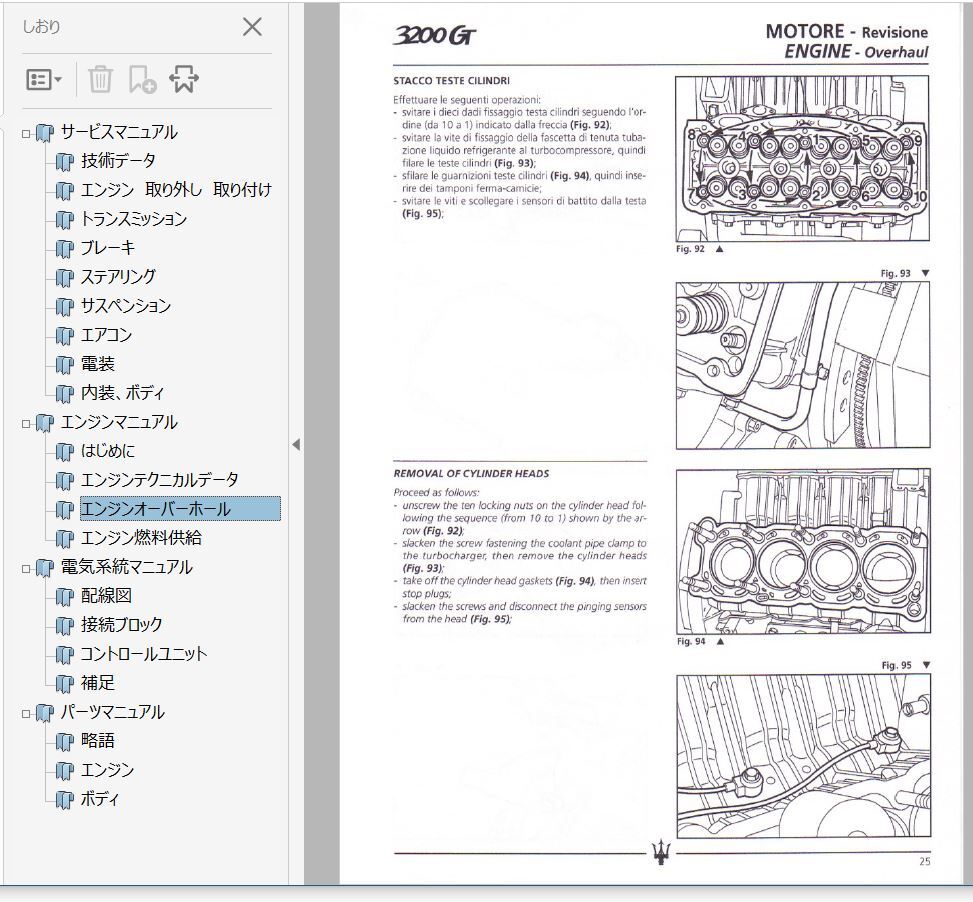Open the サービスマニュアル bookmark
The image size is (973, 902).
coord(119,132)
